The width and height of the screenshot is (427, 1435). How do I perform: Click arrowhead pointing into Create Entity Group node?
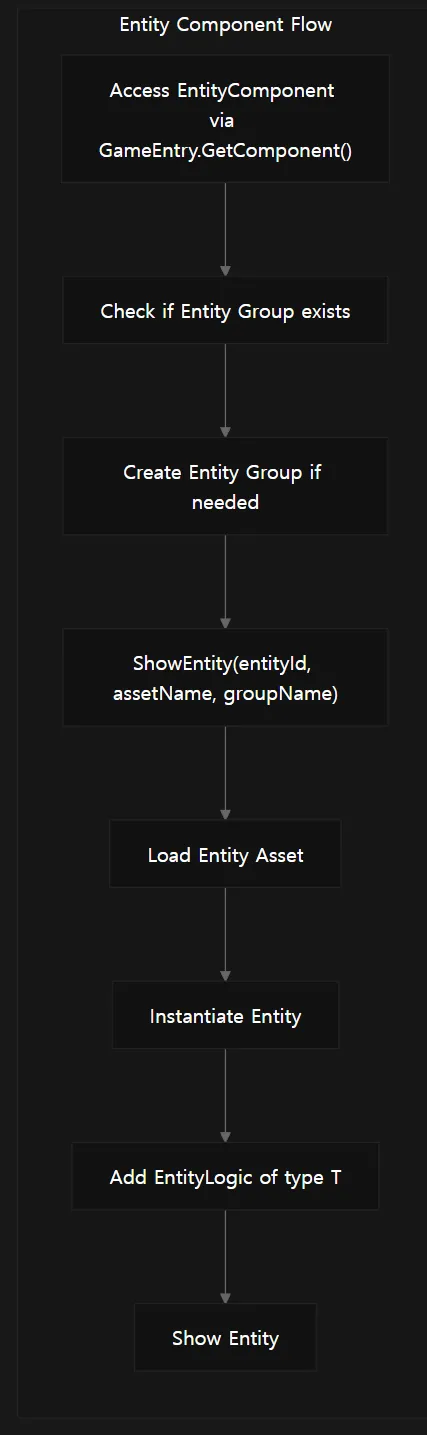tap(225, 431)
